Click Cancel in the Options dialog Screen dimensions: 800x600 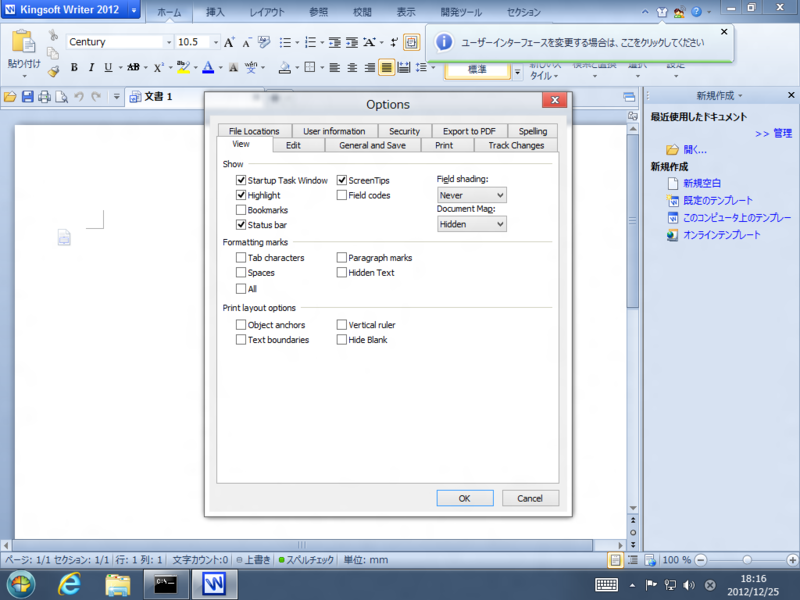tap(530, 498)
